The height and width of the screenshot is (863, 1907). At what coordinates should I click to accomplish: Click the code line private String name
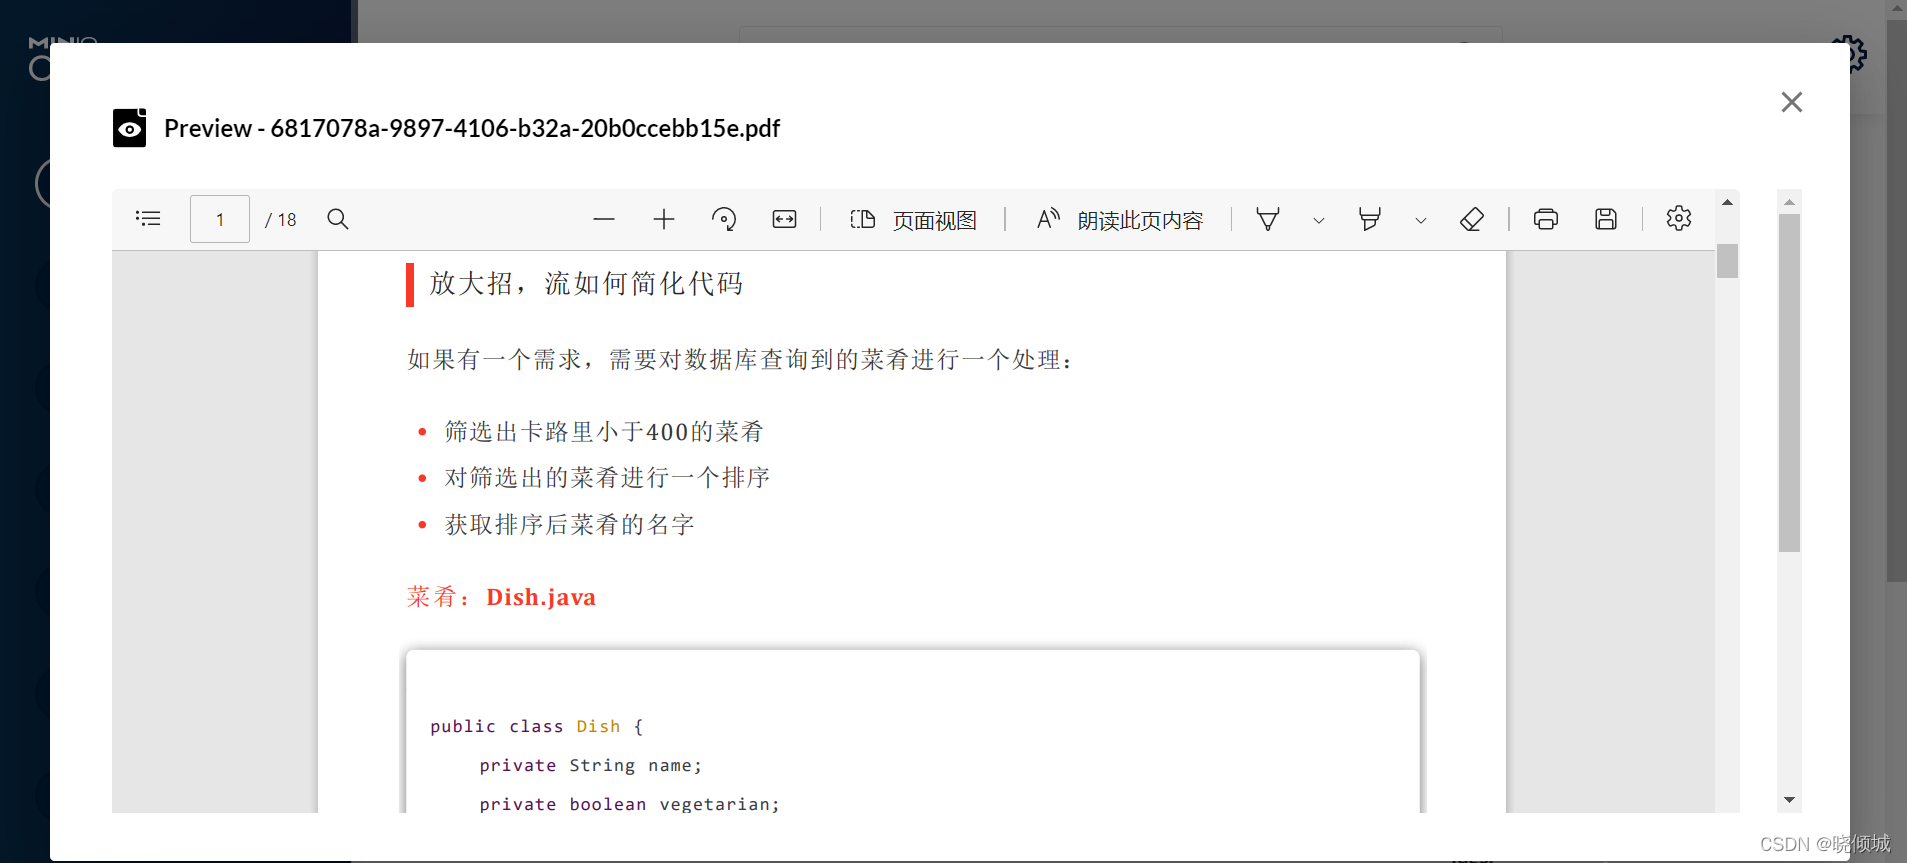point(591,765)
